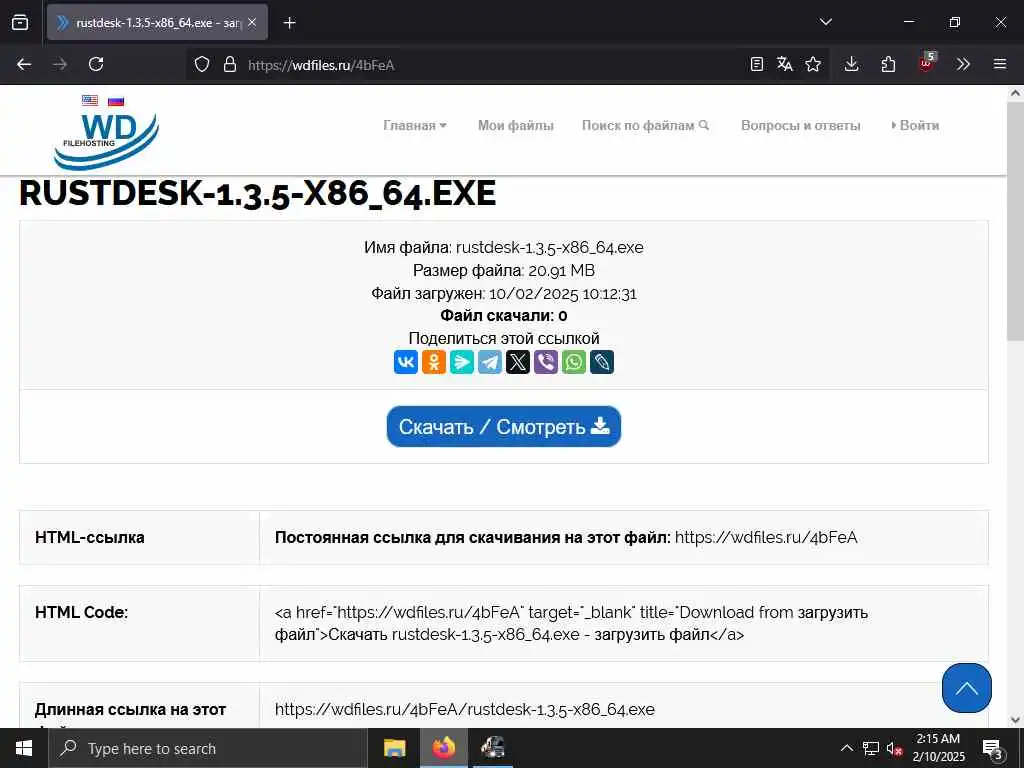Screen dimensions: 1024x768
Task: Open File Explorer from taskbar
Action: [x=394, y=748]
